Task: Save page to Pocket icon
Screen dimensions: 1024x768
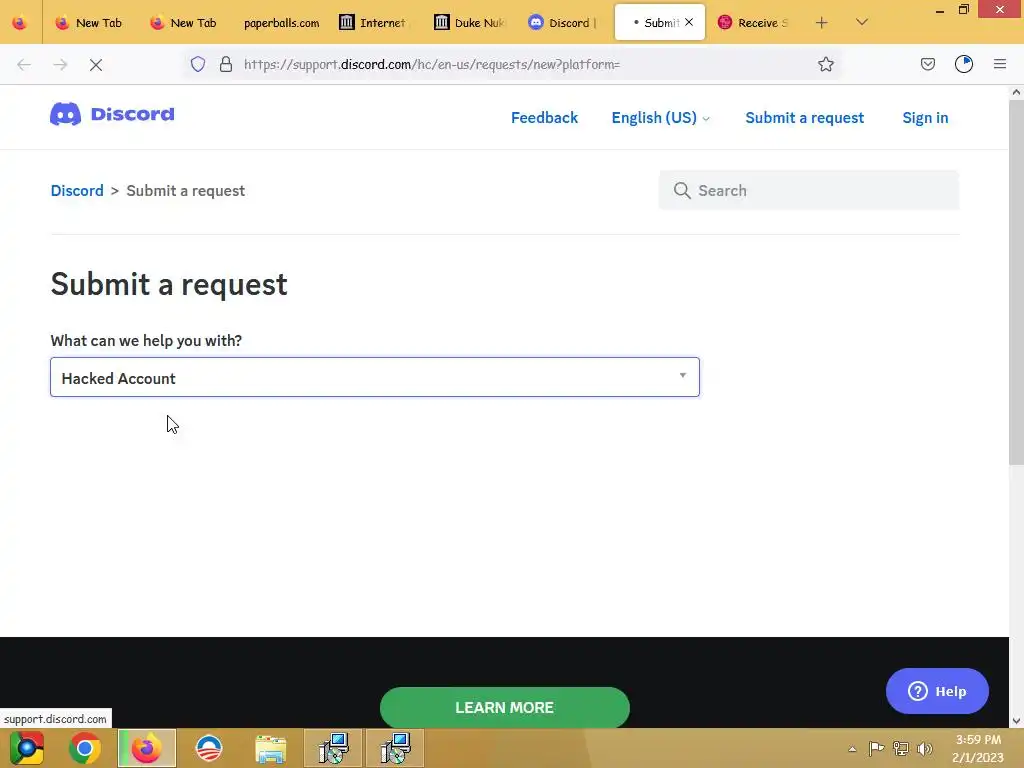Action: click(x=928, y=64)
